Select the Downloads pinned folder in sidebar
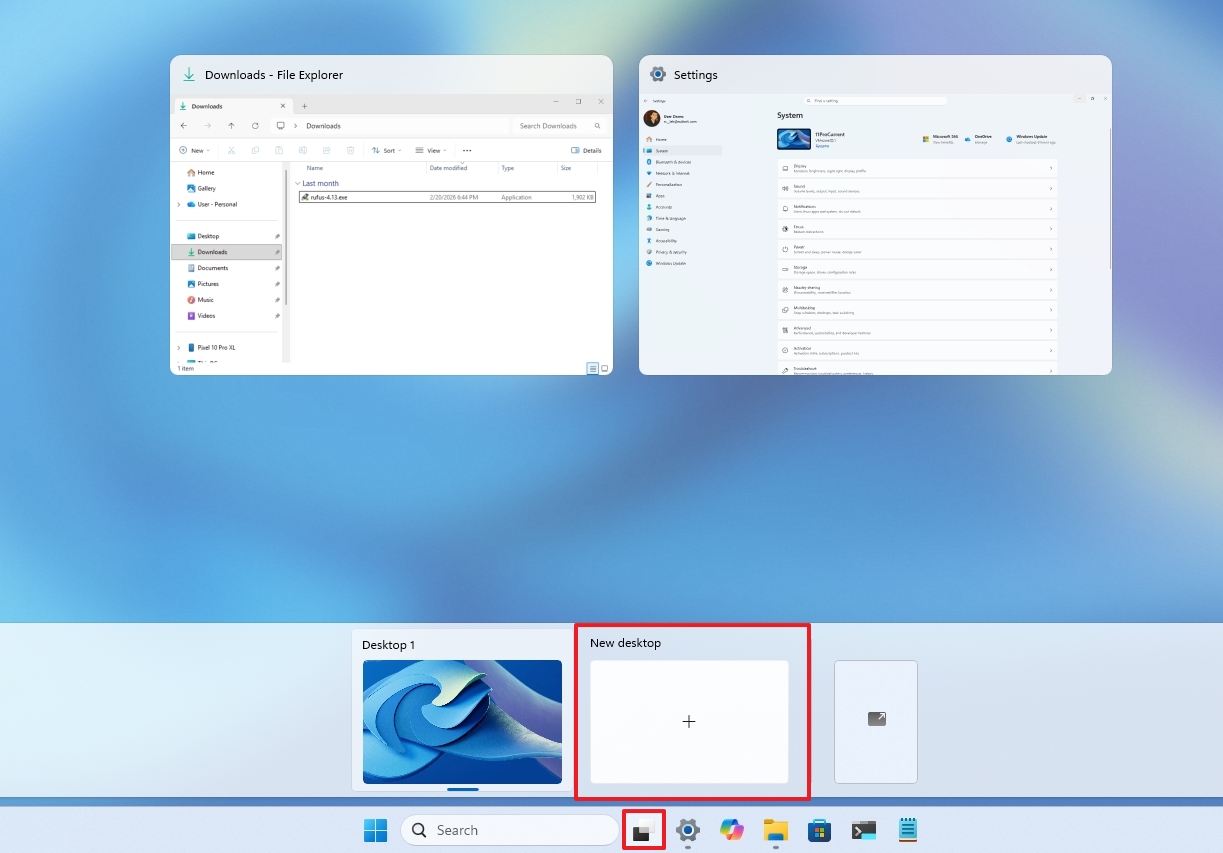Viewport: 1223px width, 853px height. (x=212, y=251)
